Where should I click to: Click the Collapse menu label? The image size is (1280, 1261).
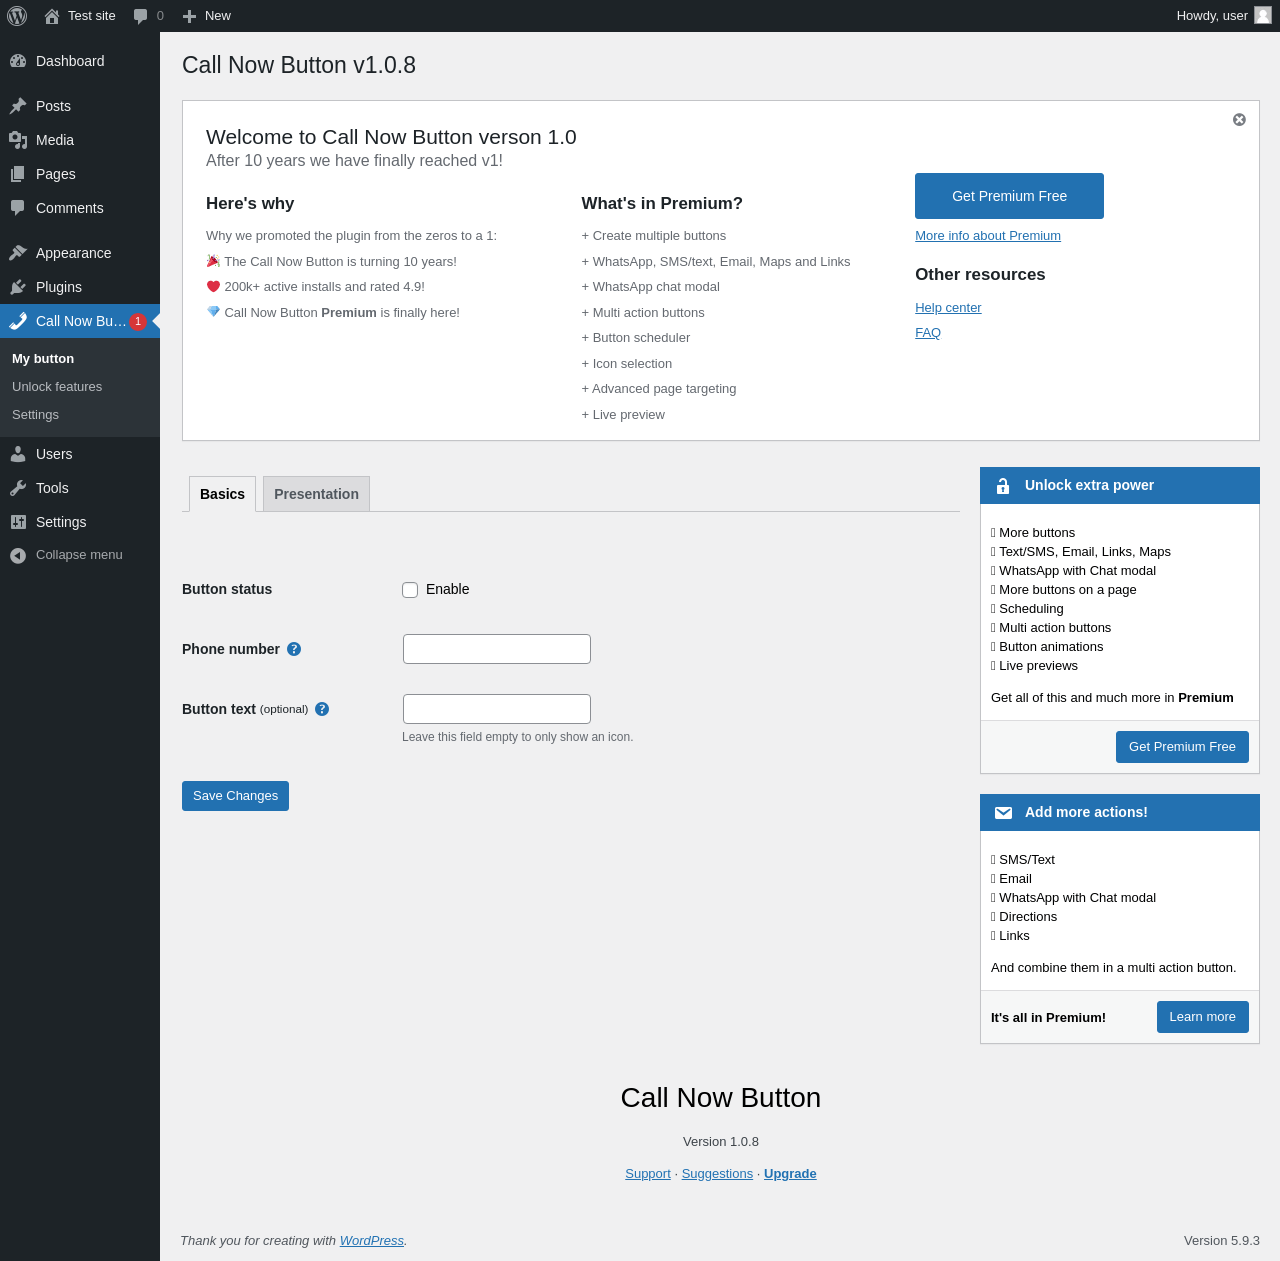click(x=79, y=555)
